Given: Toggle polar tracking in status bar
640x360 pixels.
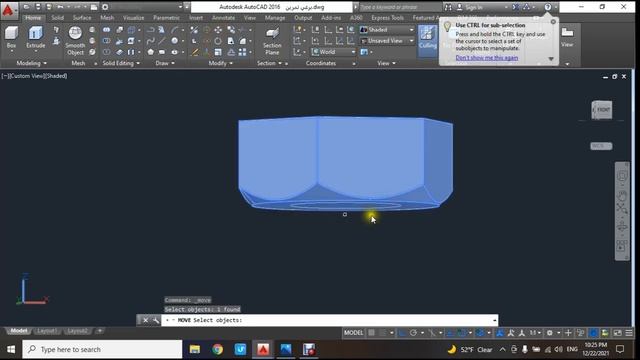Looking at the screenshot, I should point(413,333).
